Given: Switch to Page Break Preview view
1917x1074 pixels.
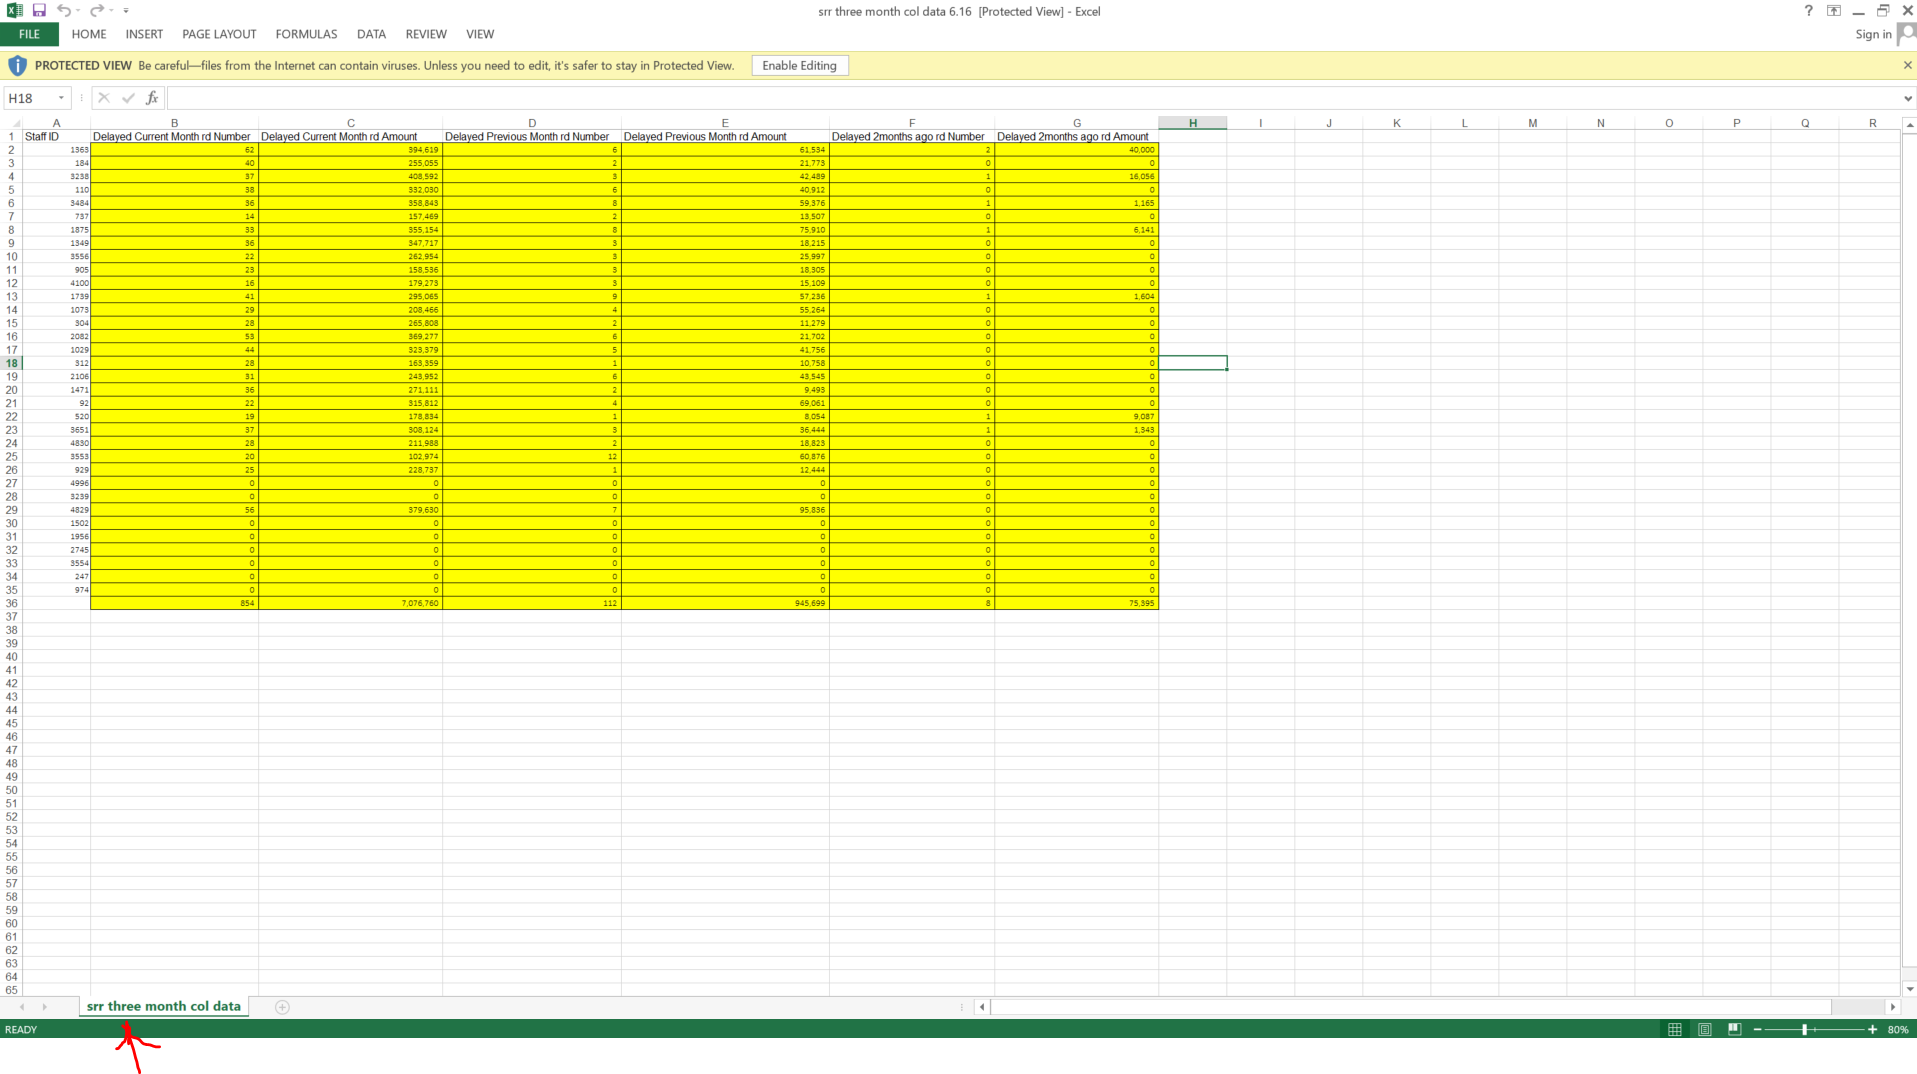Looking at the screenshot, I should pos(1735,1029).
